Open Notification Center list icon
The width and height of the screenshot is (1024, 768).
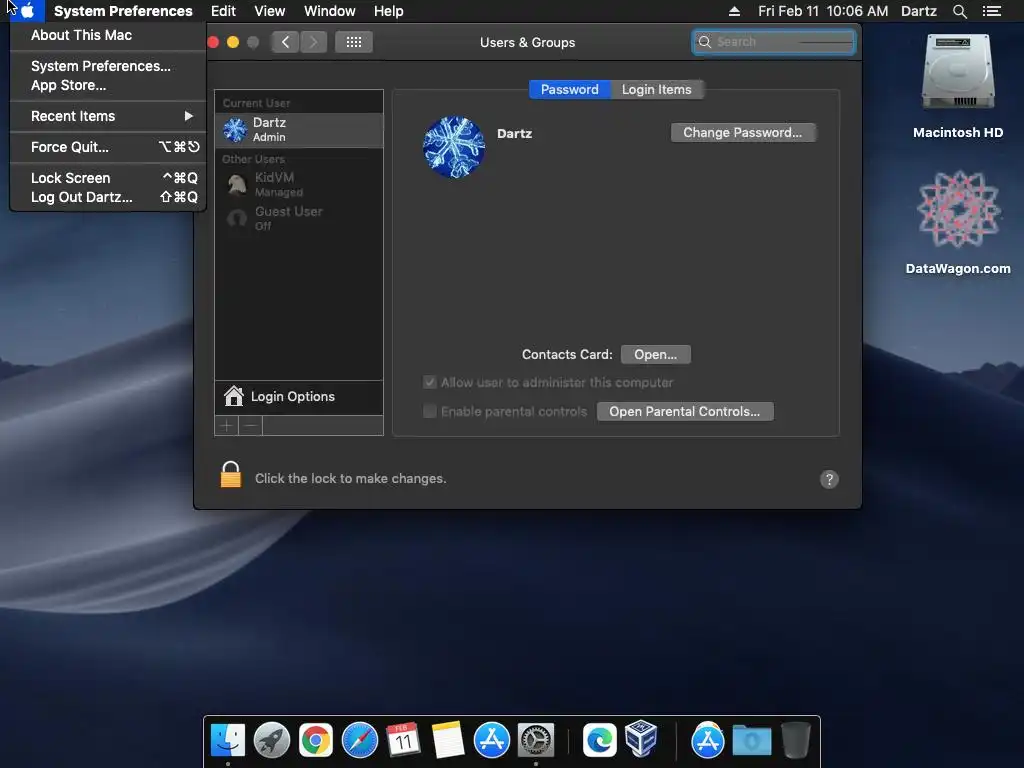[x=992, y=11]
